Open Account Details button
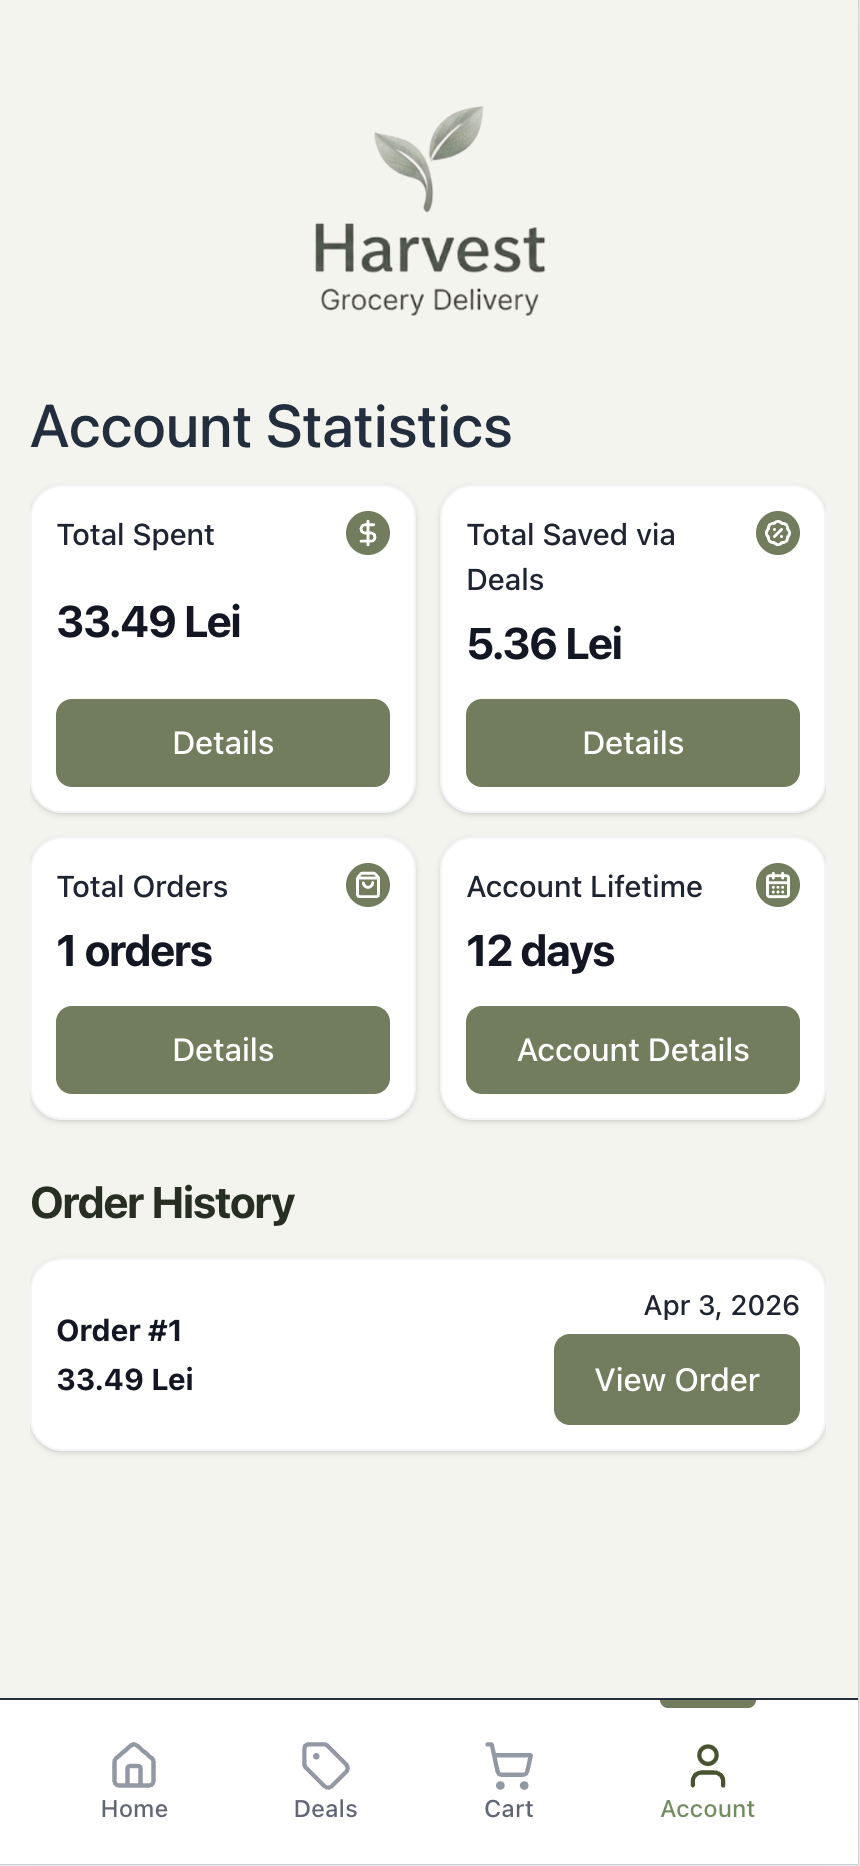This screenshot has height=1866, width=860. [x=633, y=1050]
